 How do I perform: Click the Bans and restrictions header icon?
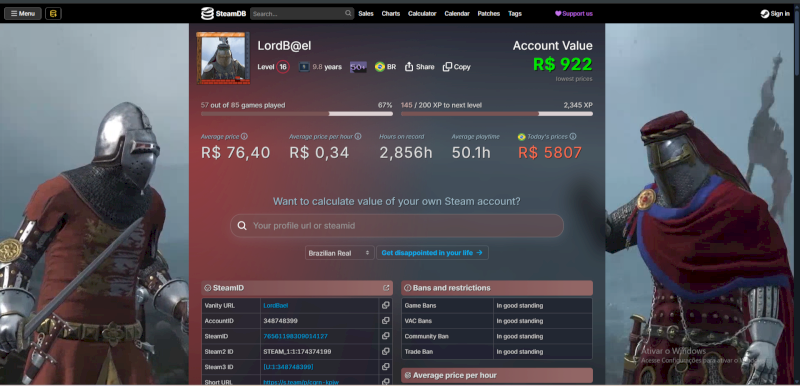pyautogui.click(x=408, y=288)
